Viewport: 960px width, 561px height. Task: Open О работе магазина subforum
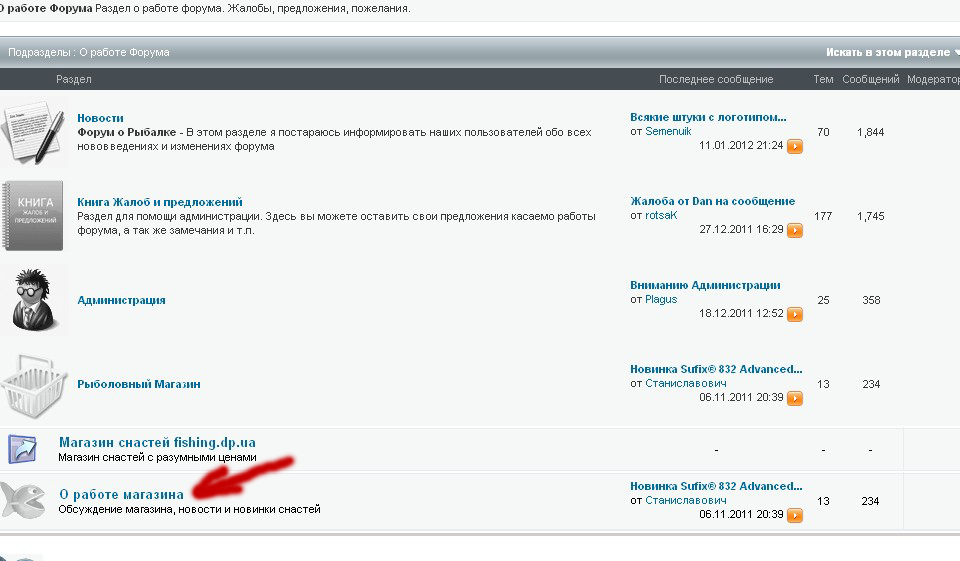121,494
